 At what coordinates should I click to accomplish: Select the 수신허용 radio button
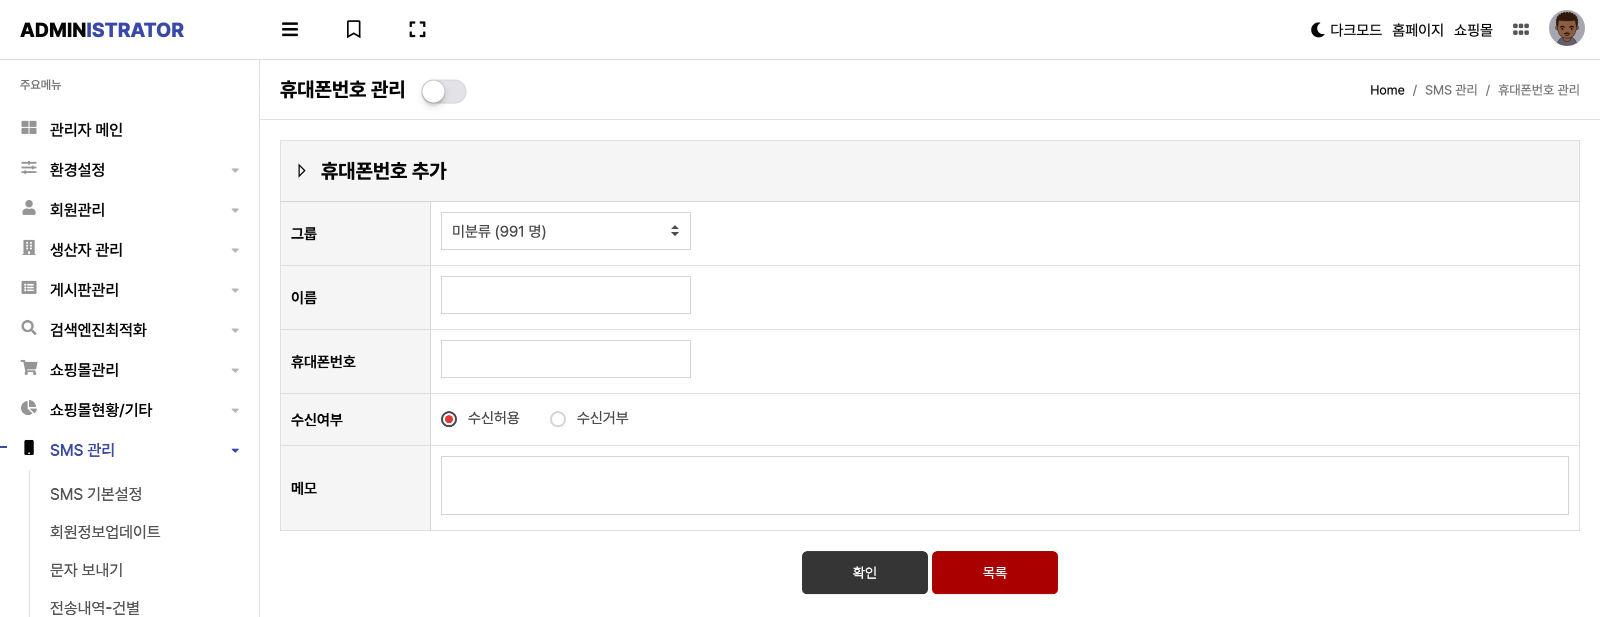click(x=449, y=419)
